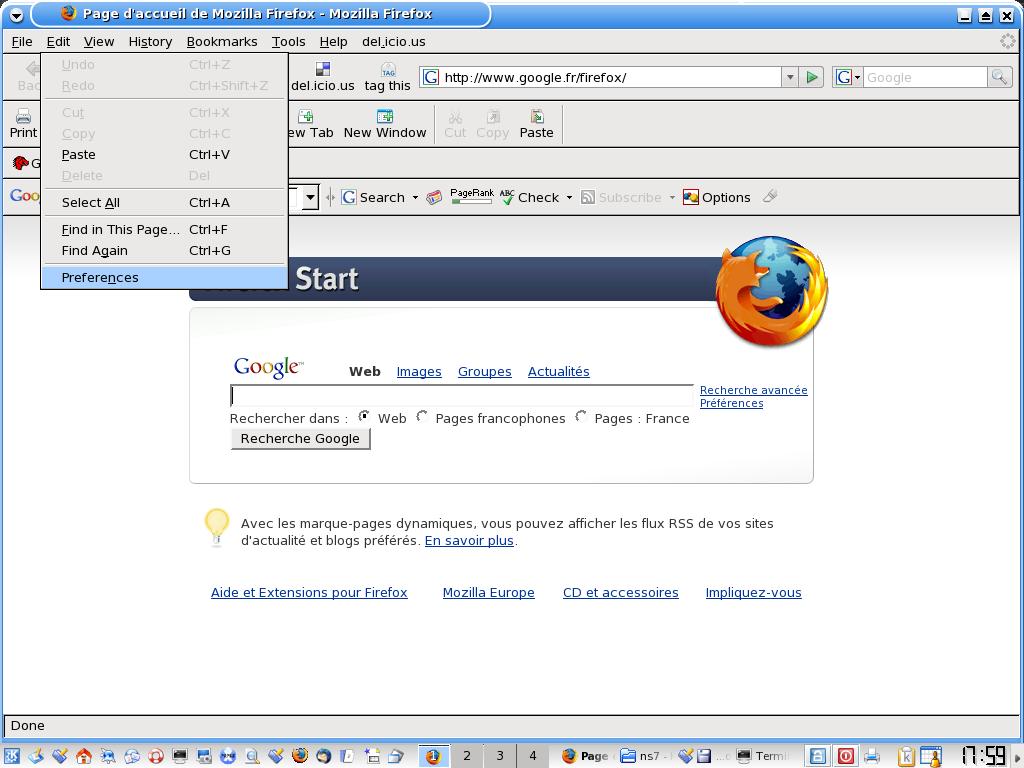Select the 'Pages francophones' radio button
The width and height of the screenshot is (1024, 768).
pos(422,417)
